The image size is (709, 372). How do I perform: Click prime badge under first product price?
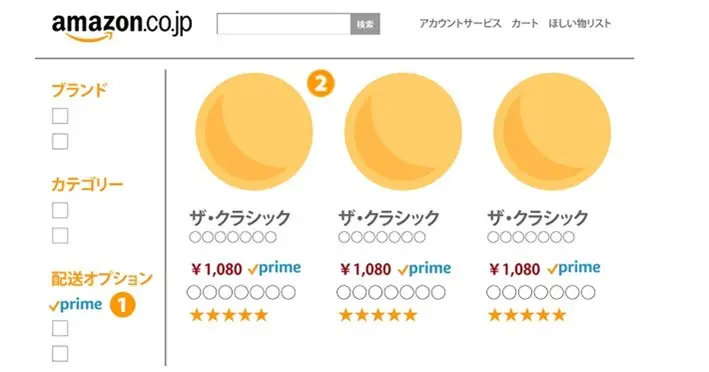coord(274,268)
